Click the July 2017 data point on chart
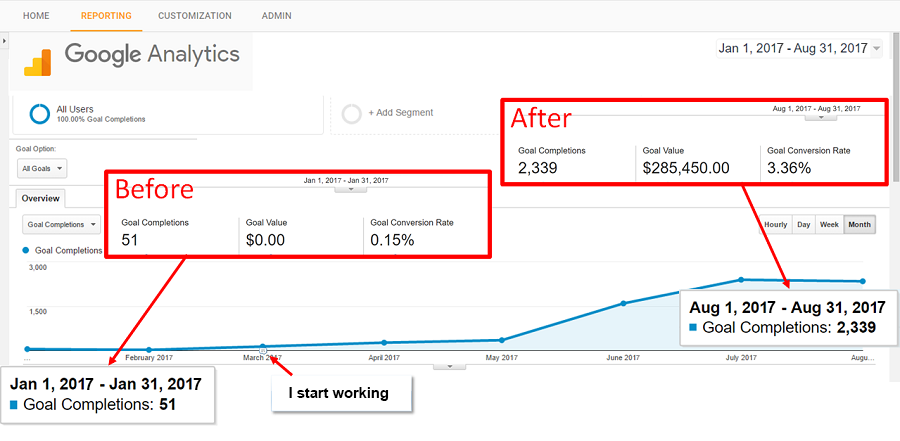900x441 pixels. coord(741,279)
